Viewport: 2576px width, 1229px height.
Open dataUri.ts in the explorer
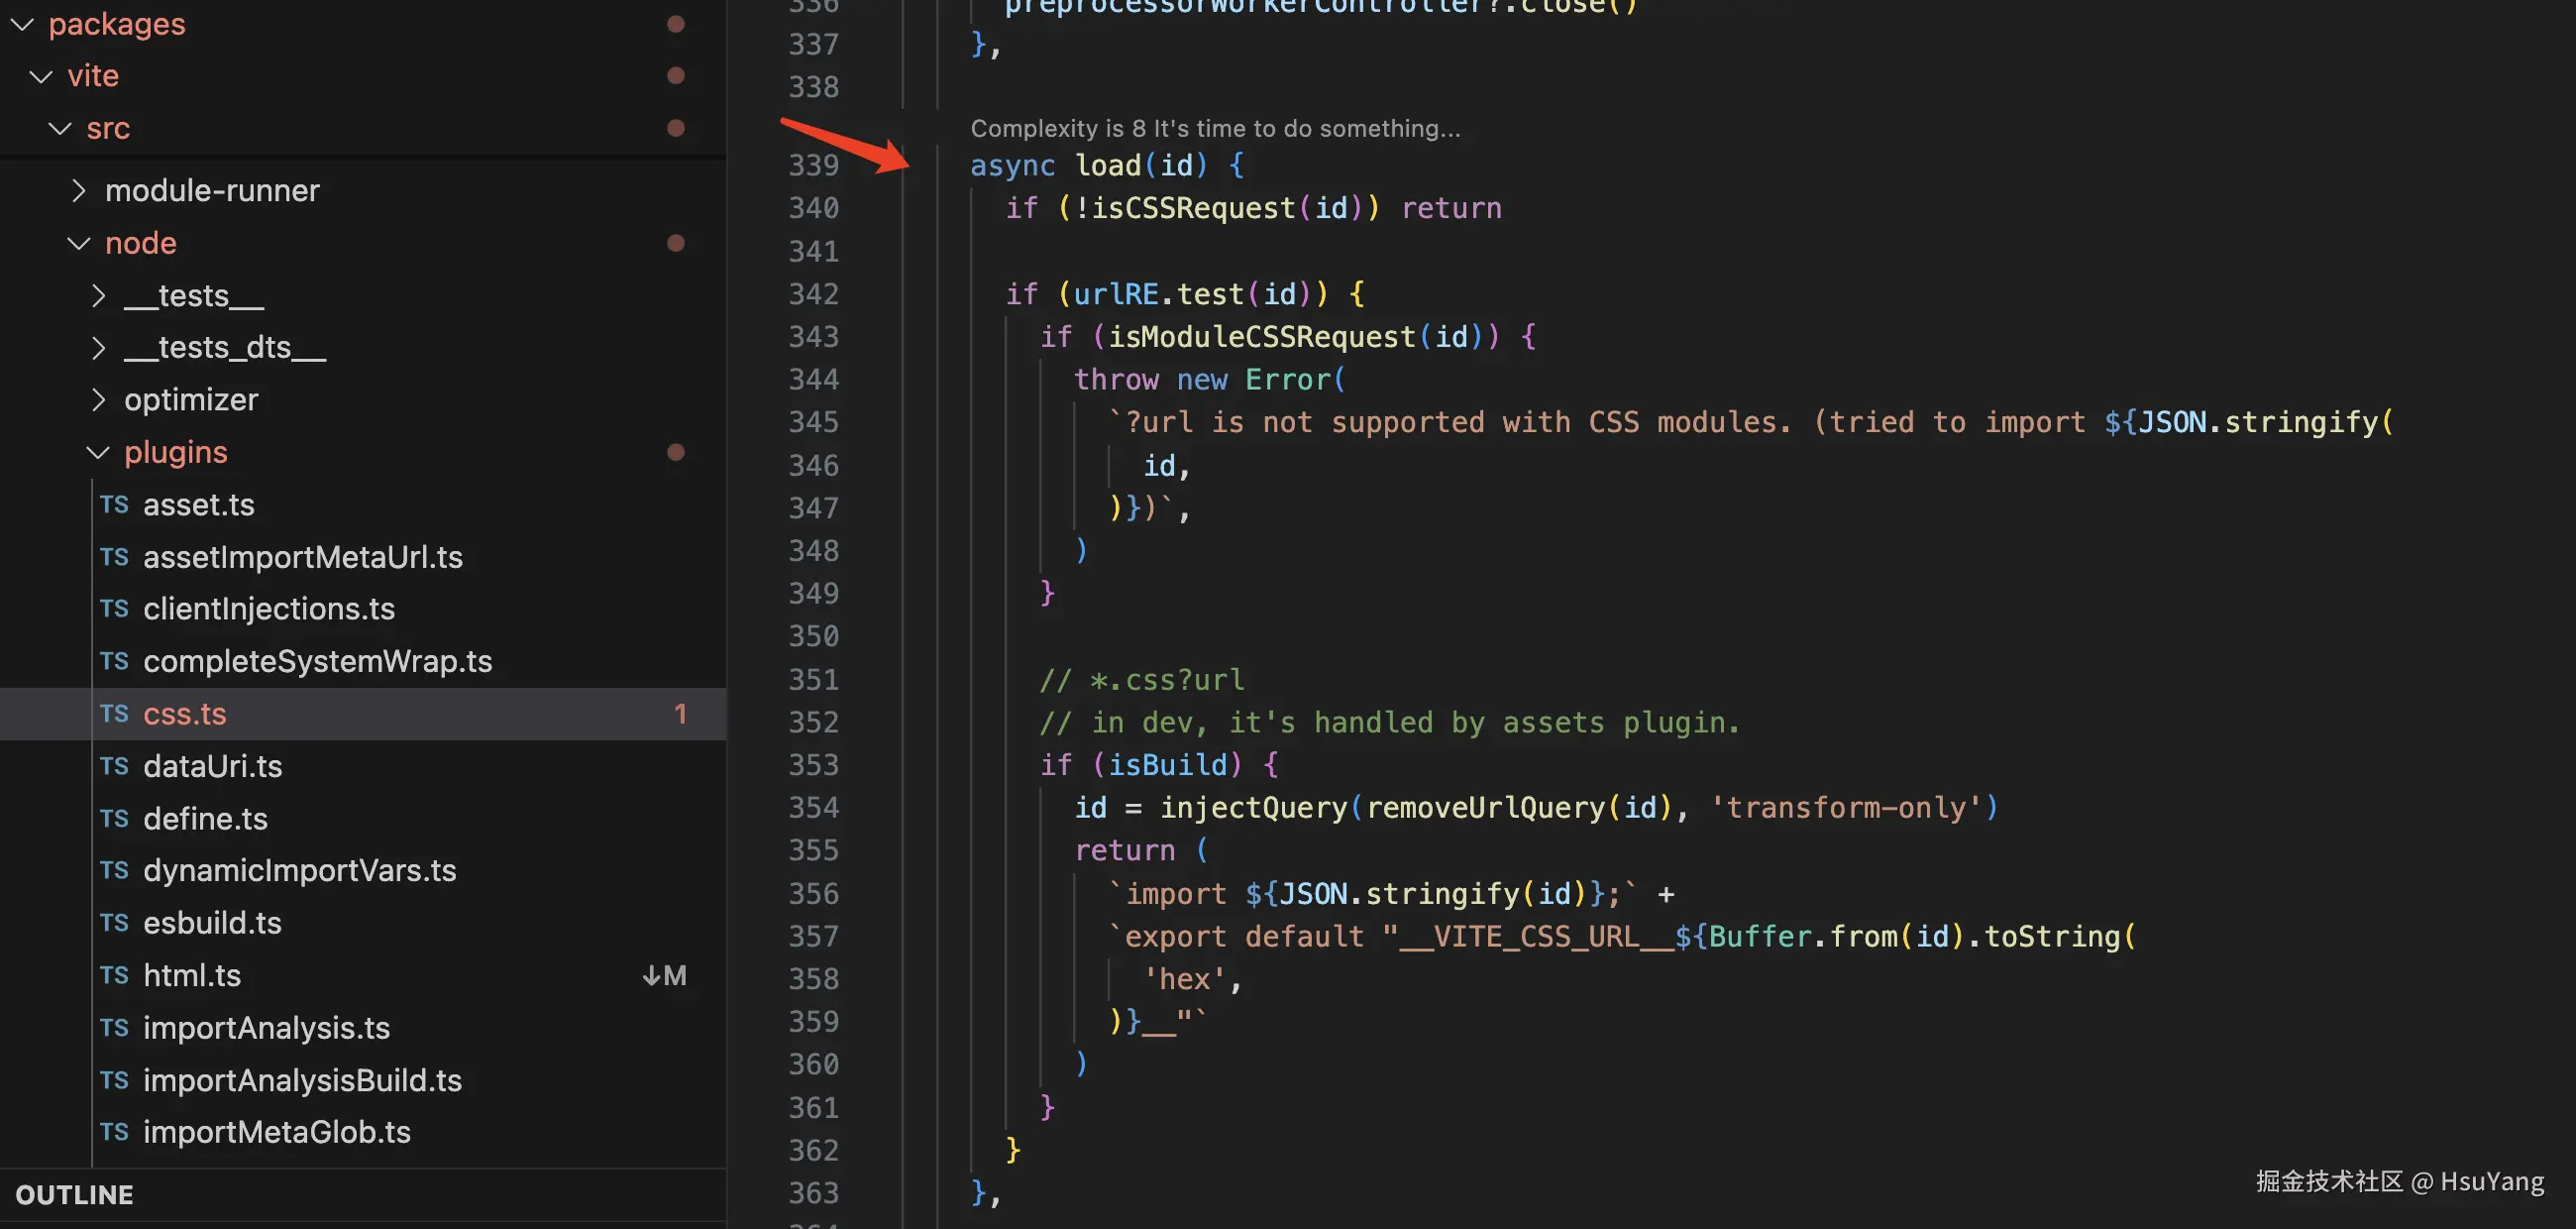point(212,766)
